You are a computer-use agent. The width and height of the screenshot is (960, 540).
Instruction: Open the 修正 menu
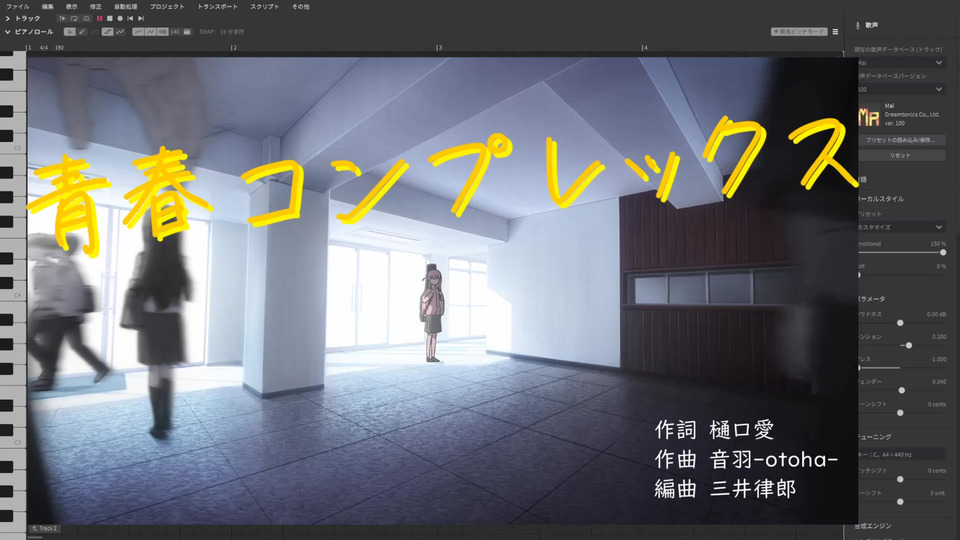pyautogui.click(x=96, y=7)
